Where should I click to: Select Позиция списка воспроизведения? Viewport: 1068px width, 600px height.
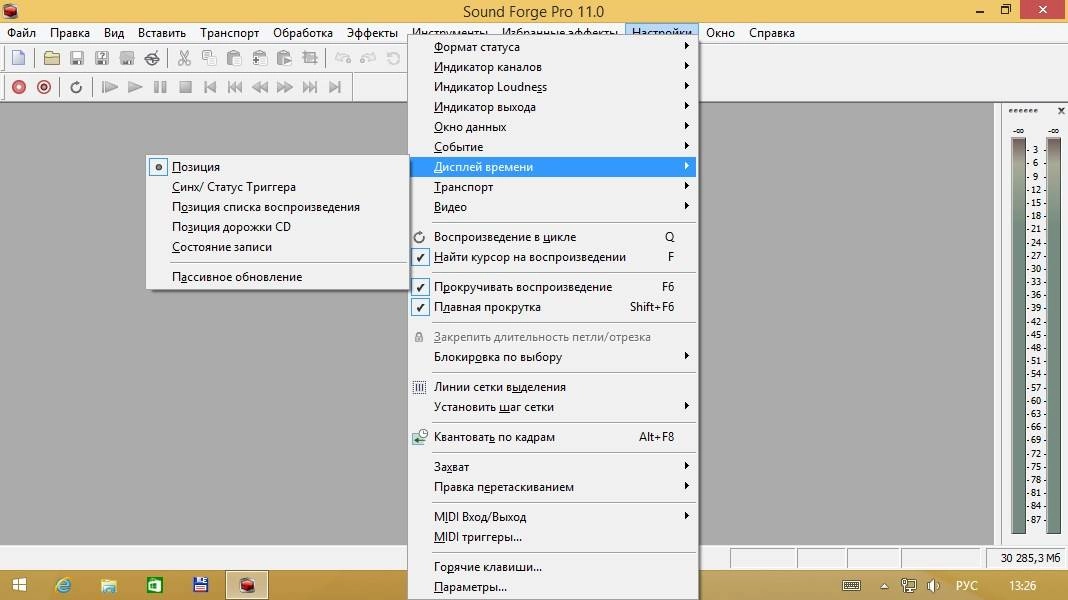pos(278,207)
